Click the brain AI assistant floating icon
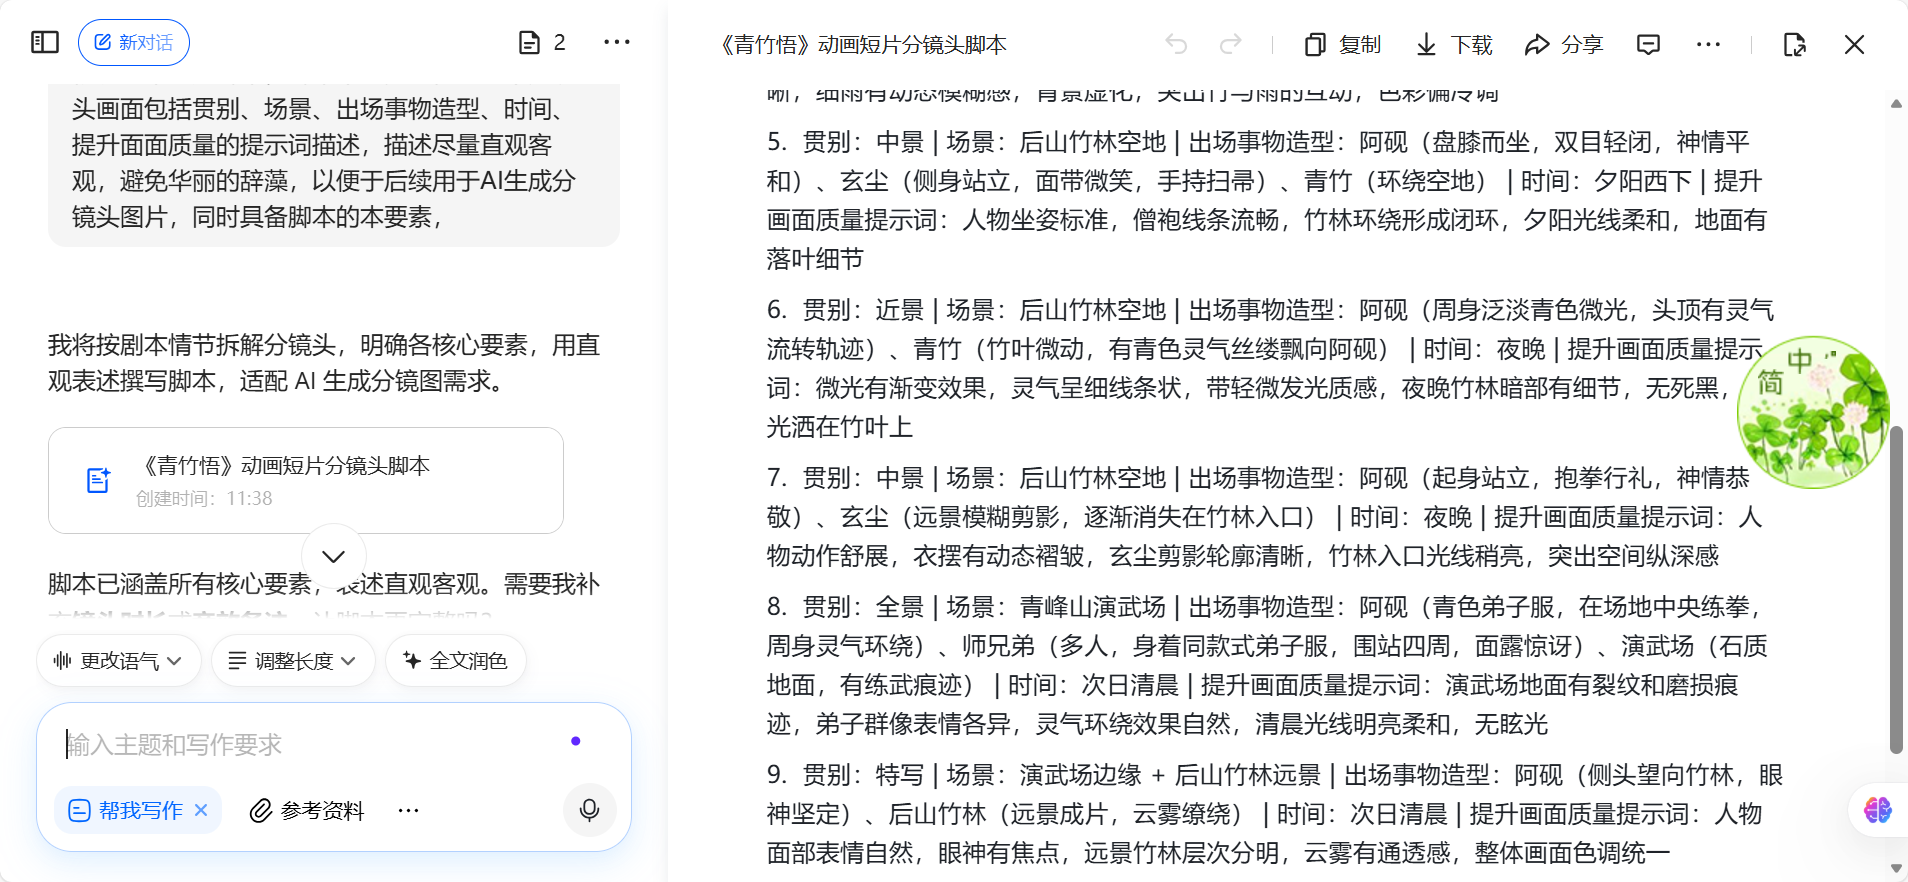This screenshot has width=1908, height=882. pos(1878,809)
